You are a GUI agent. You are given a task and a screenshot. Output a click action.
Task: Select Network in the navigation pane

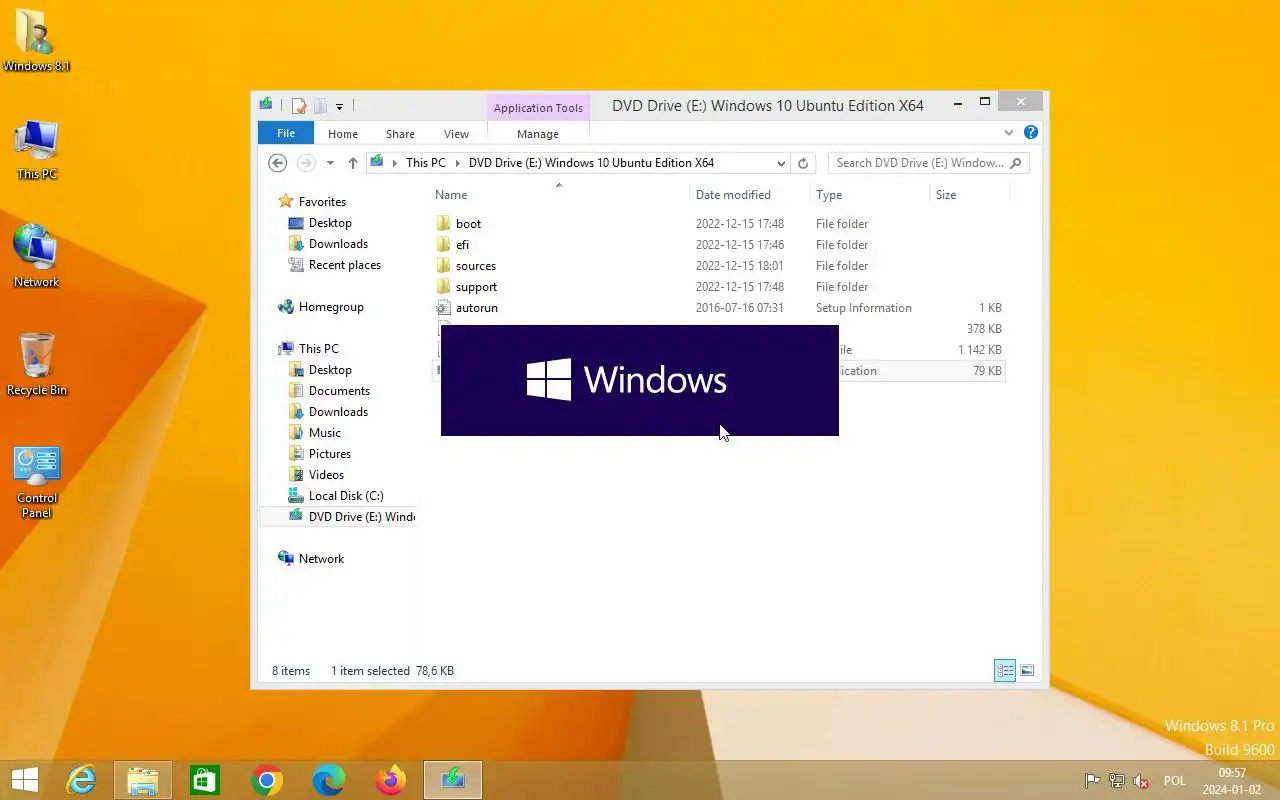click(x=321, y=559)
